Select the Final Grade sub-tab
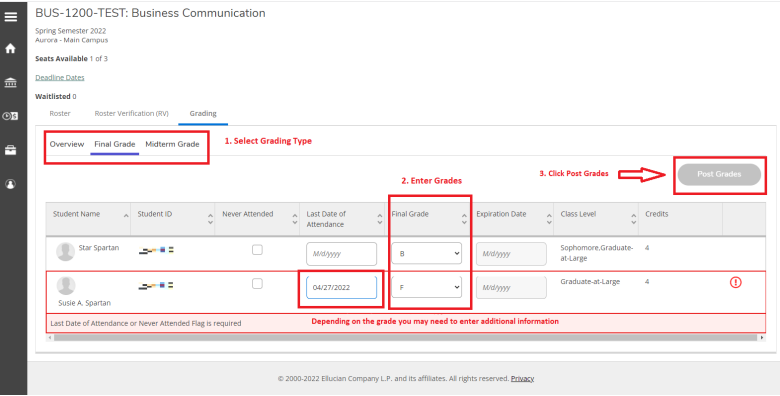The image size is (780, 396). pos(114,144)
